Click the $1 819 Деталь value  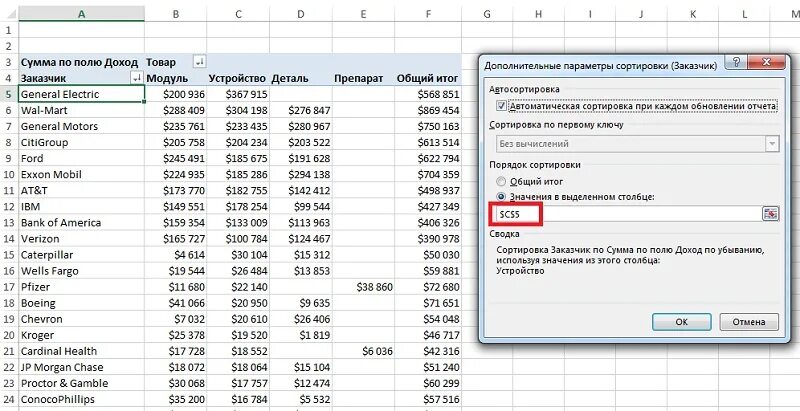point(301,335)
